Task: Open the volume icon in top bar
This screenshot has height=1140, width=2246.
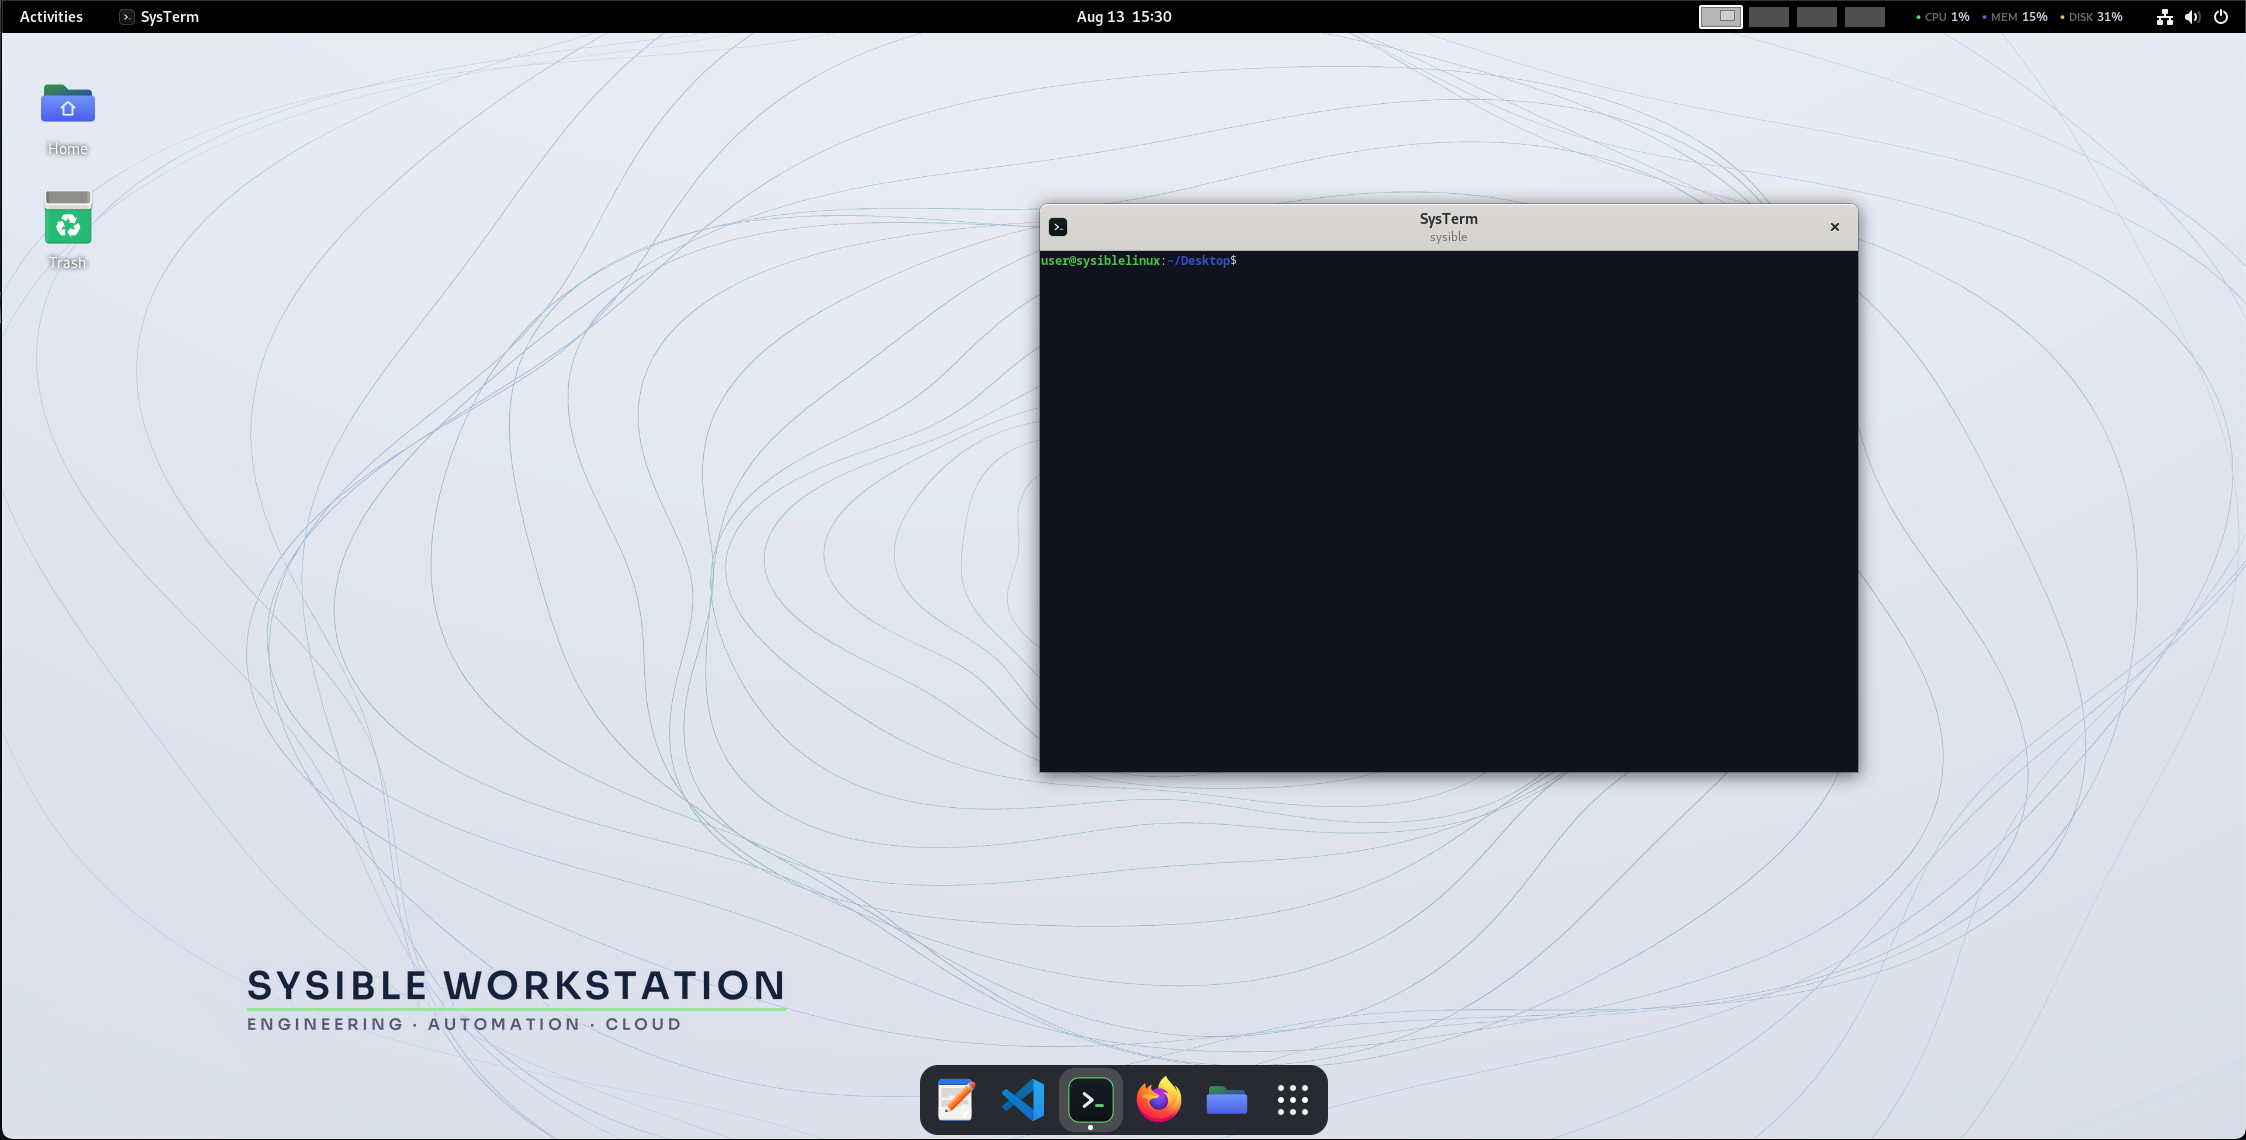Action: (x=2192, y=17)
